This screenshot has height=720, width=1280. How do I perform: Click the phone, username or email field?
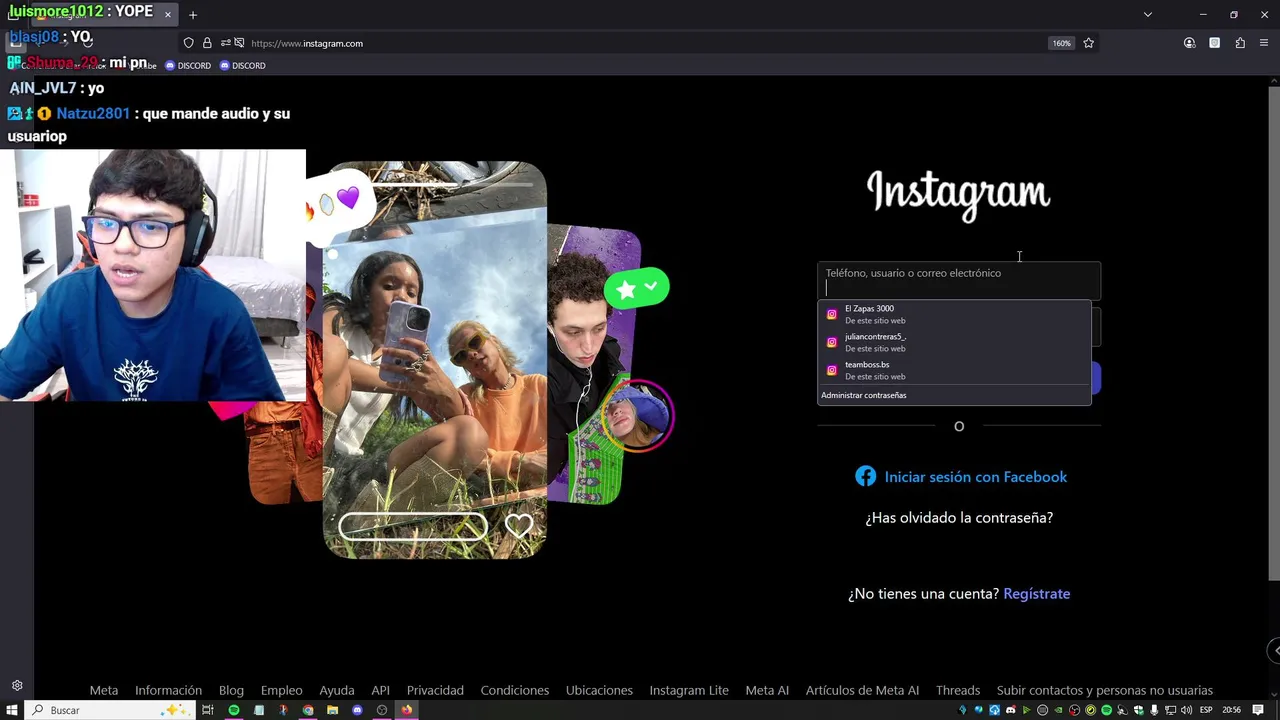(959, 281)
